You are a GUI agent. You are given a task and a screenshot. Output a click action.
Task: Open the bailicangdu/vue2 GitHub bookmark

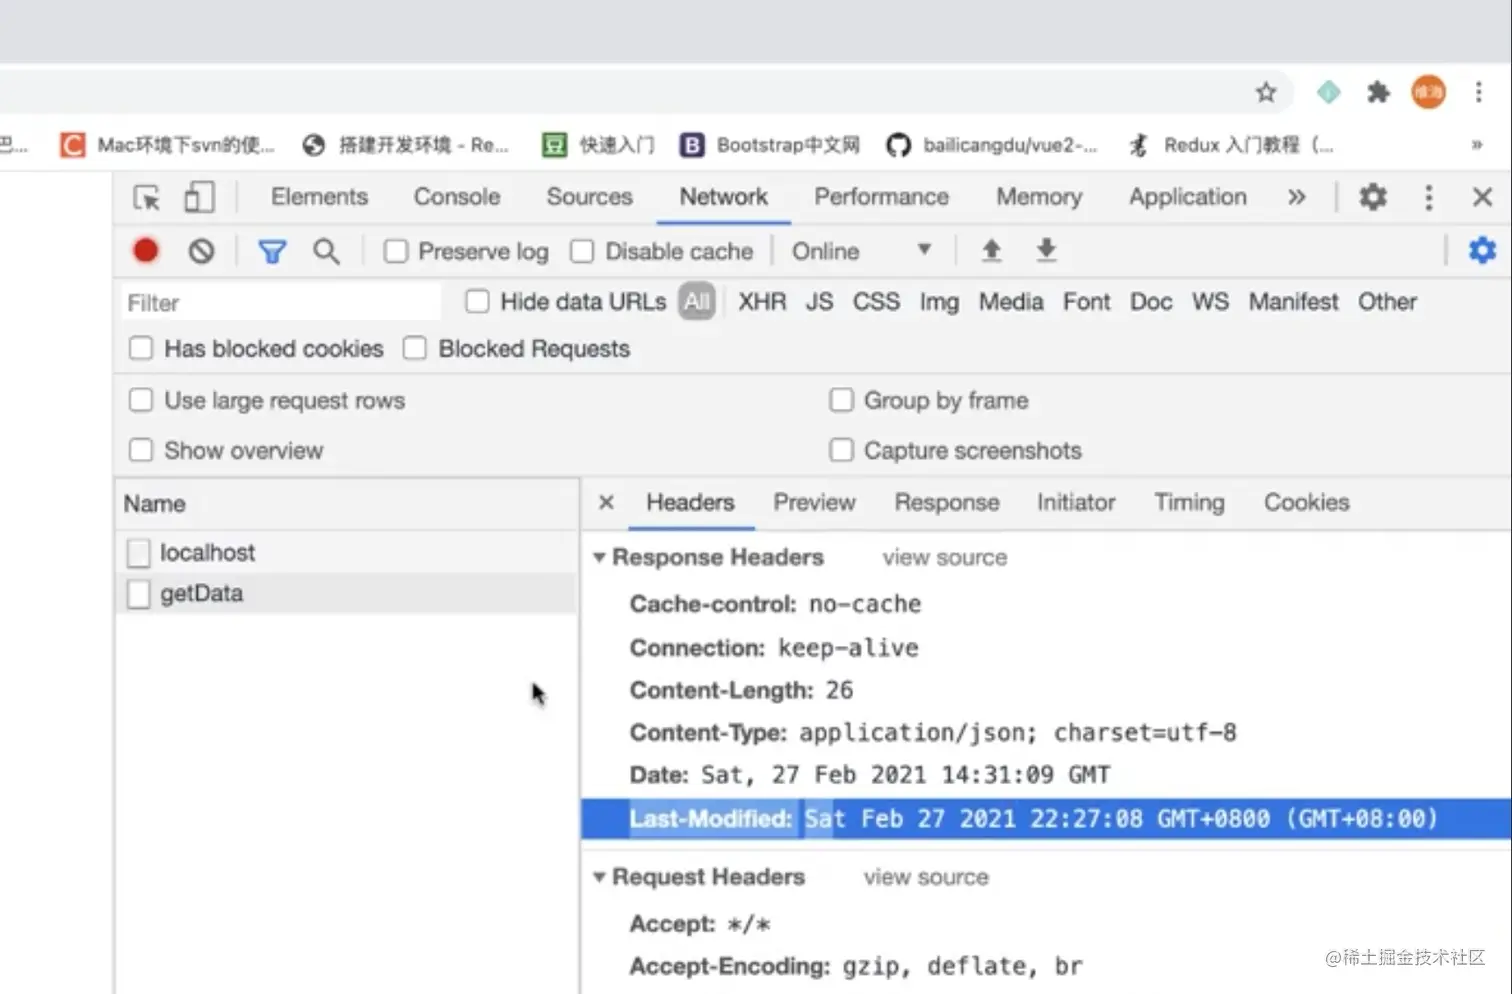[x=992, y=145]
